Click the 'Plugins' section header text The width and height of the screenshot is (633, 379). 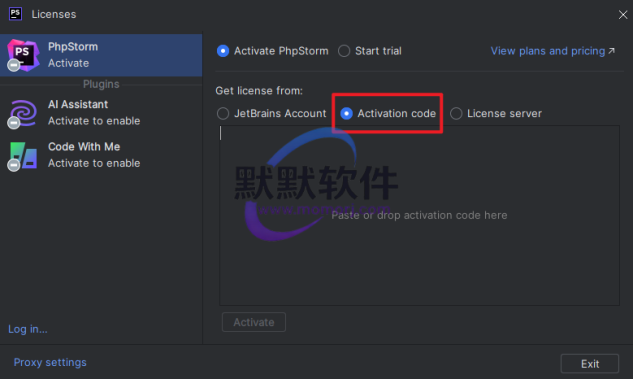pyautogui.click(x=101, y=84)
